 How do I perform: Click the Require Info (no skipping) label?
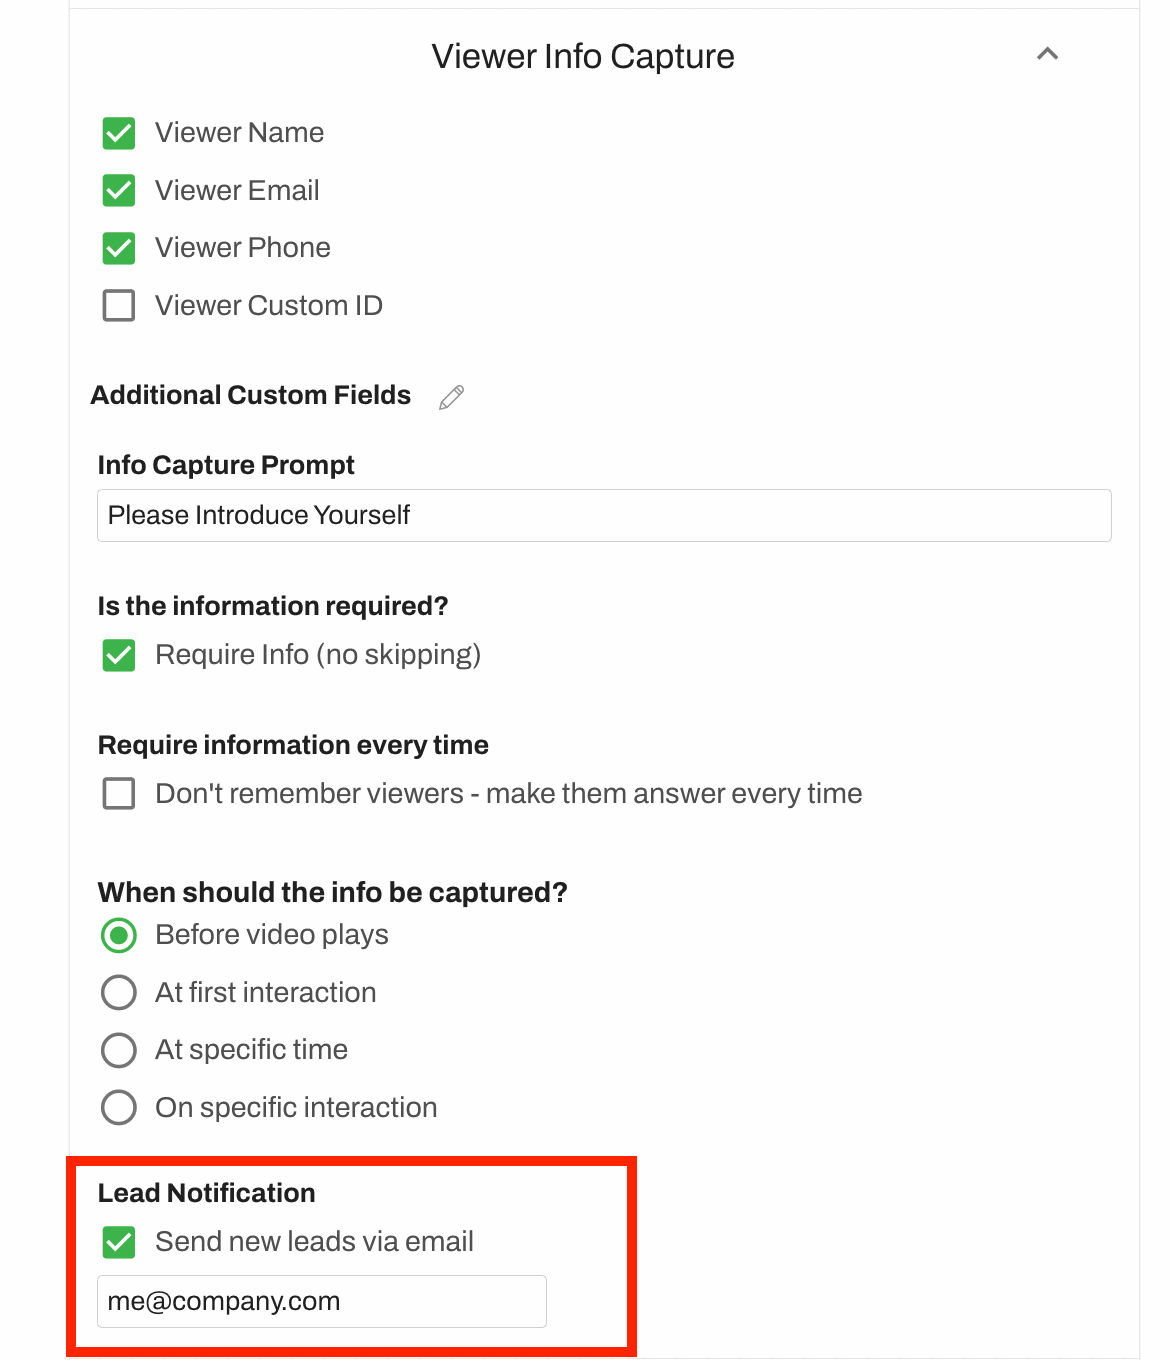pos(317,655)
